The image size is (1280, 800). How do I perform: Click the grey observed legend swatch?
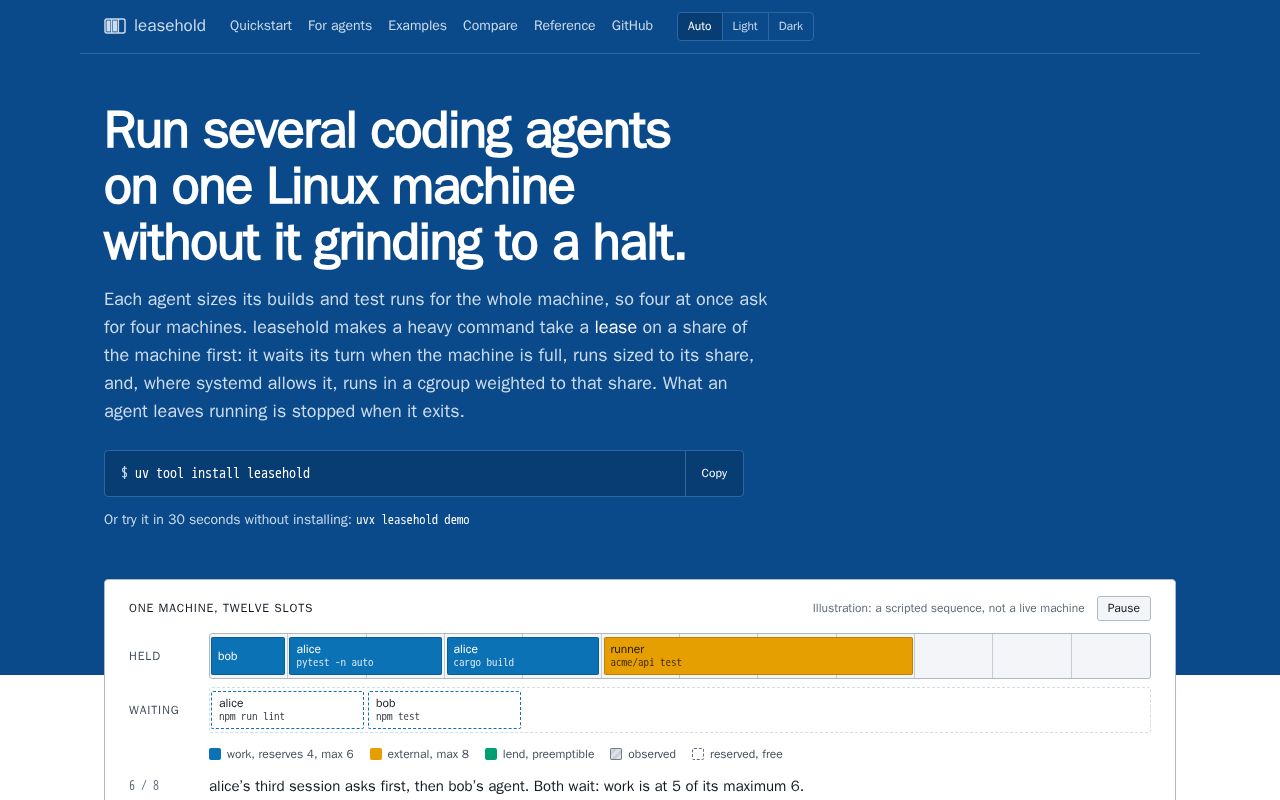[616, 754]
